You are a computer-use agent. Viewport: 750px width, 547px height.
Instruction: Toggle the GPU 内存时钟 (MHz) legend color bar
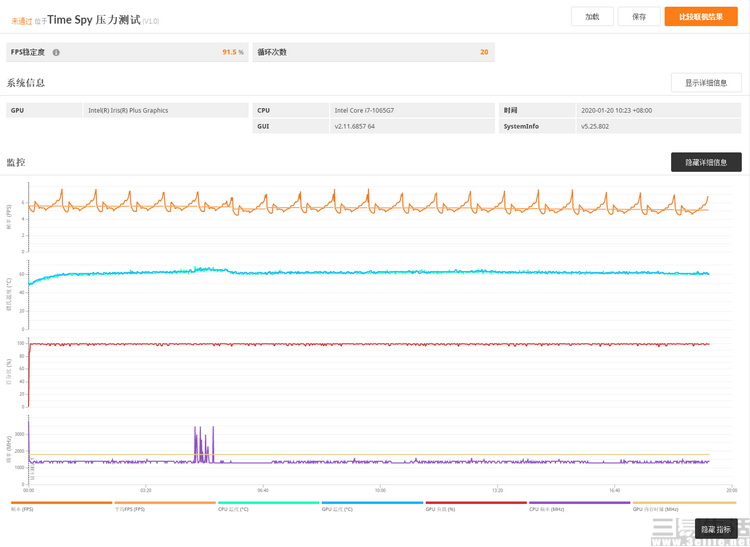pos(684,503)
